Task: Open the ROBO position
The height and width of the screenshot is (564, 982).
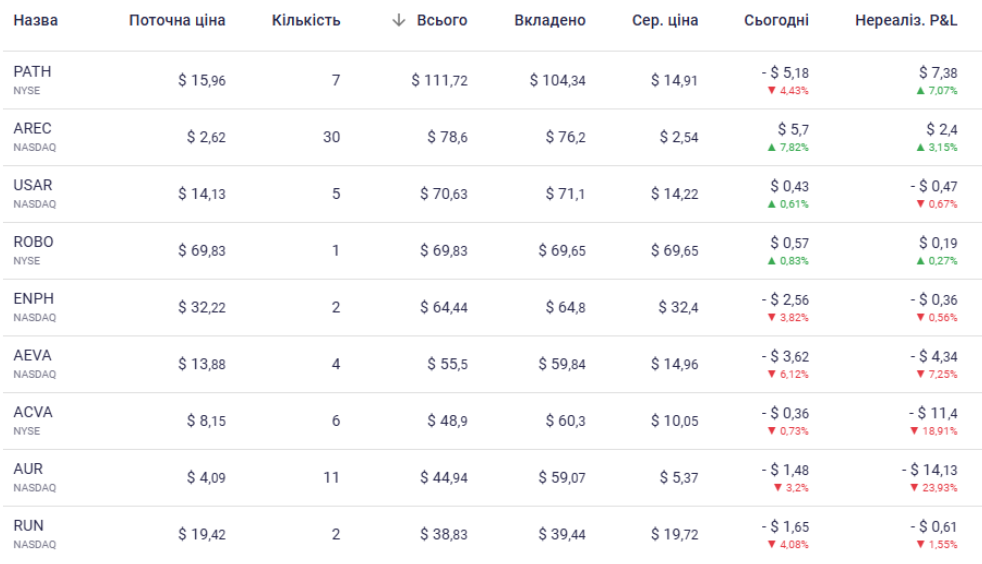Action: tap(33, 242)
